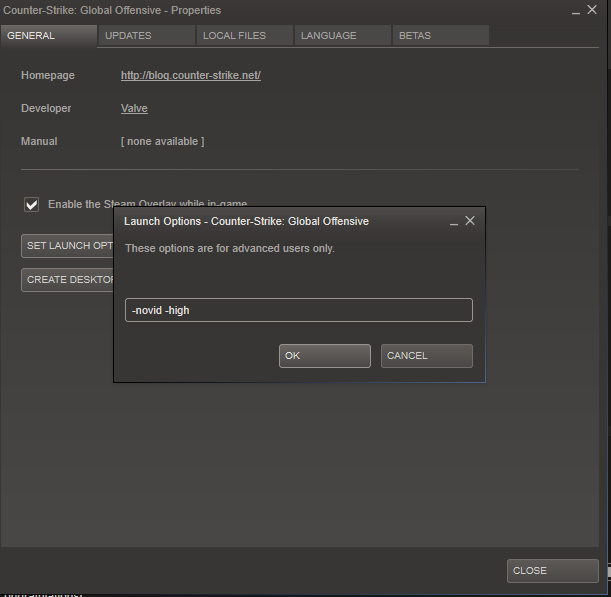Open the blog.counter-strike.net homepage link

coord(191,75)
